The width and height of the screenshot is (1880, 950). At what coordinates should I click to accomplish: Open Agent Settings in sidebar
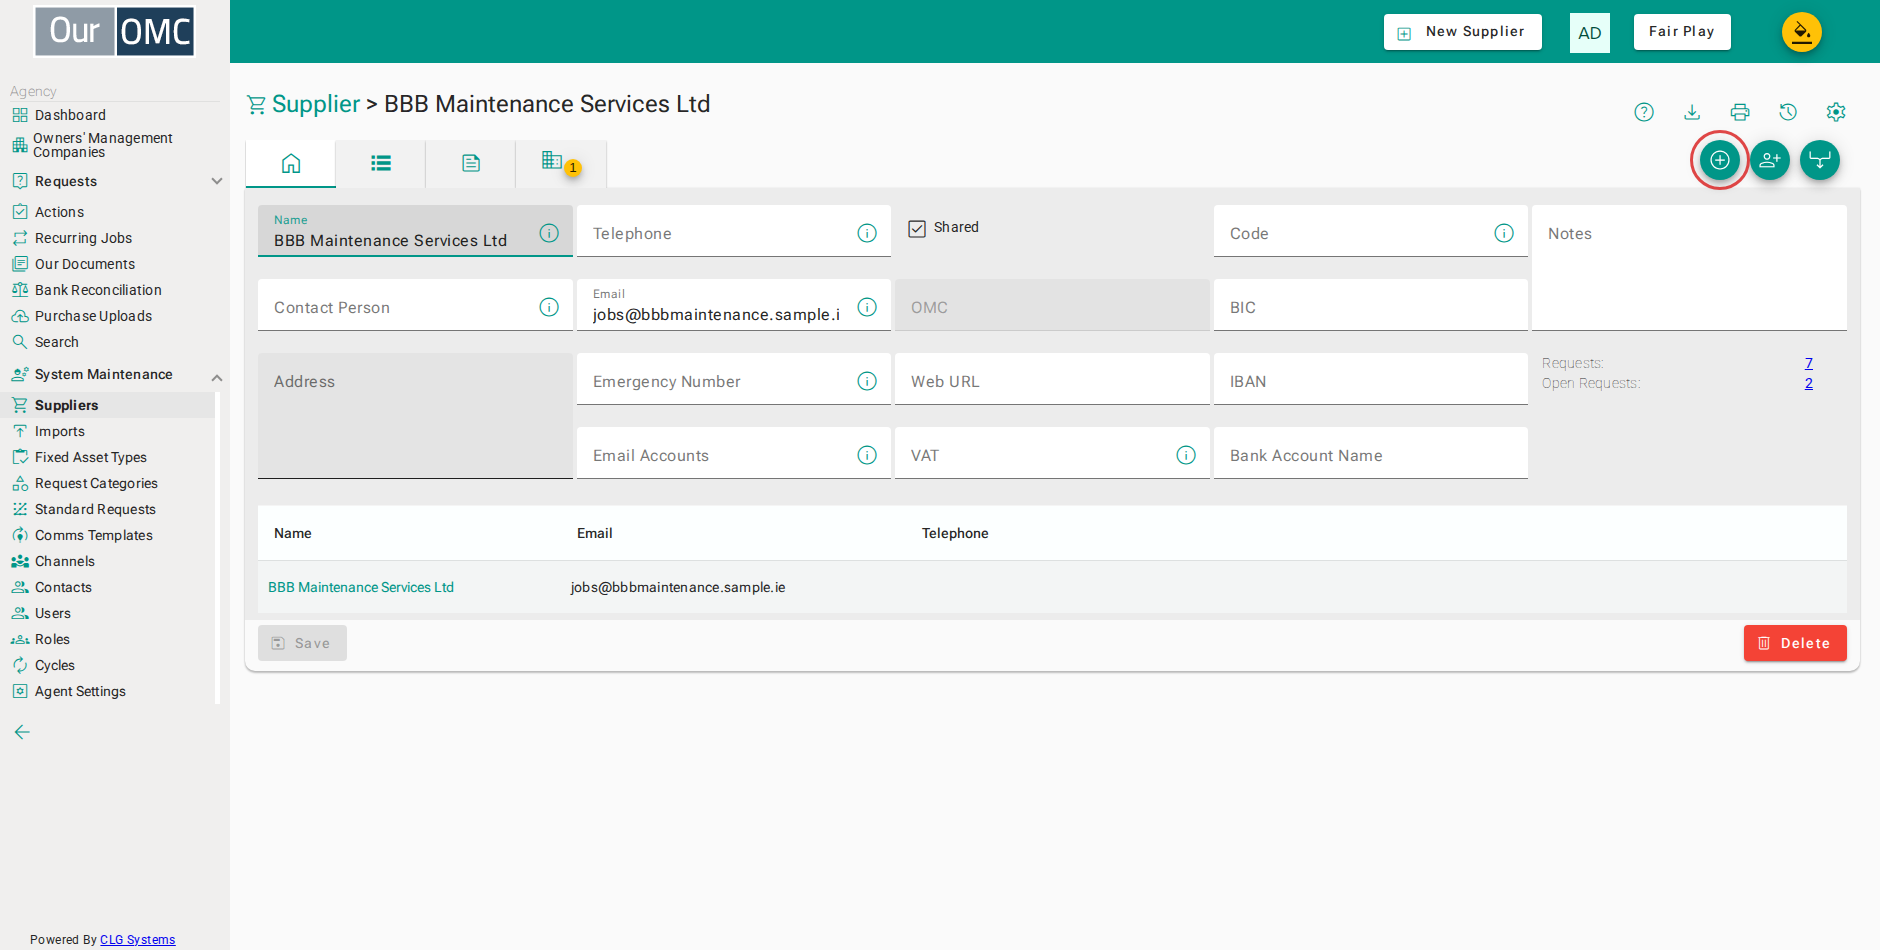pyautogui.click(x=80, y=691)
